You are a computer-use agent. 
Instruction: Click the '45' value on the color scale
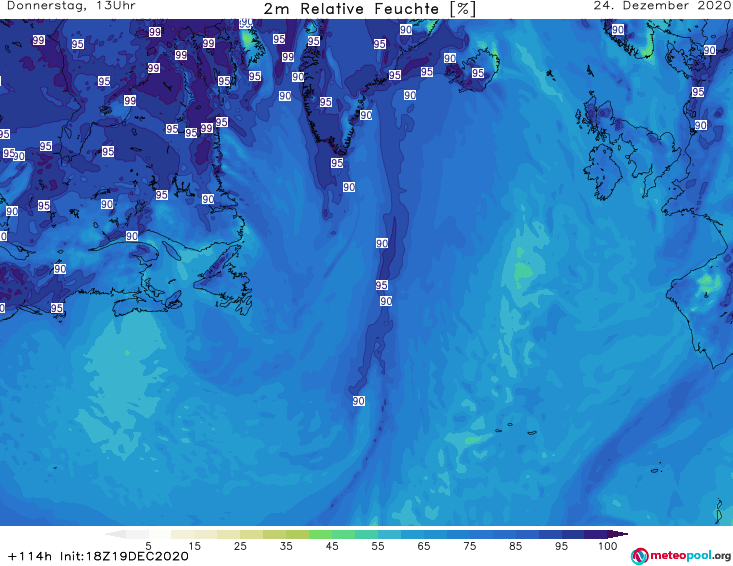pos(332,546)
